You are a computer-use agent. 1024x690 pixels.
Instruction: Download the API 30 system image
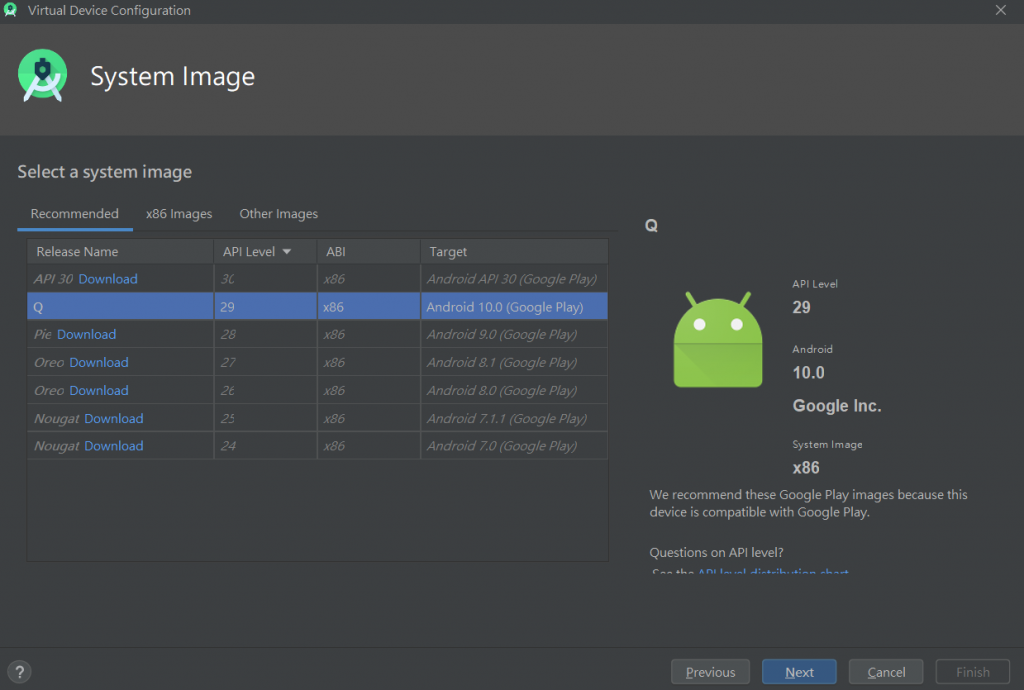[x=108, y=279]
